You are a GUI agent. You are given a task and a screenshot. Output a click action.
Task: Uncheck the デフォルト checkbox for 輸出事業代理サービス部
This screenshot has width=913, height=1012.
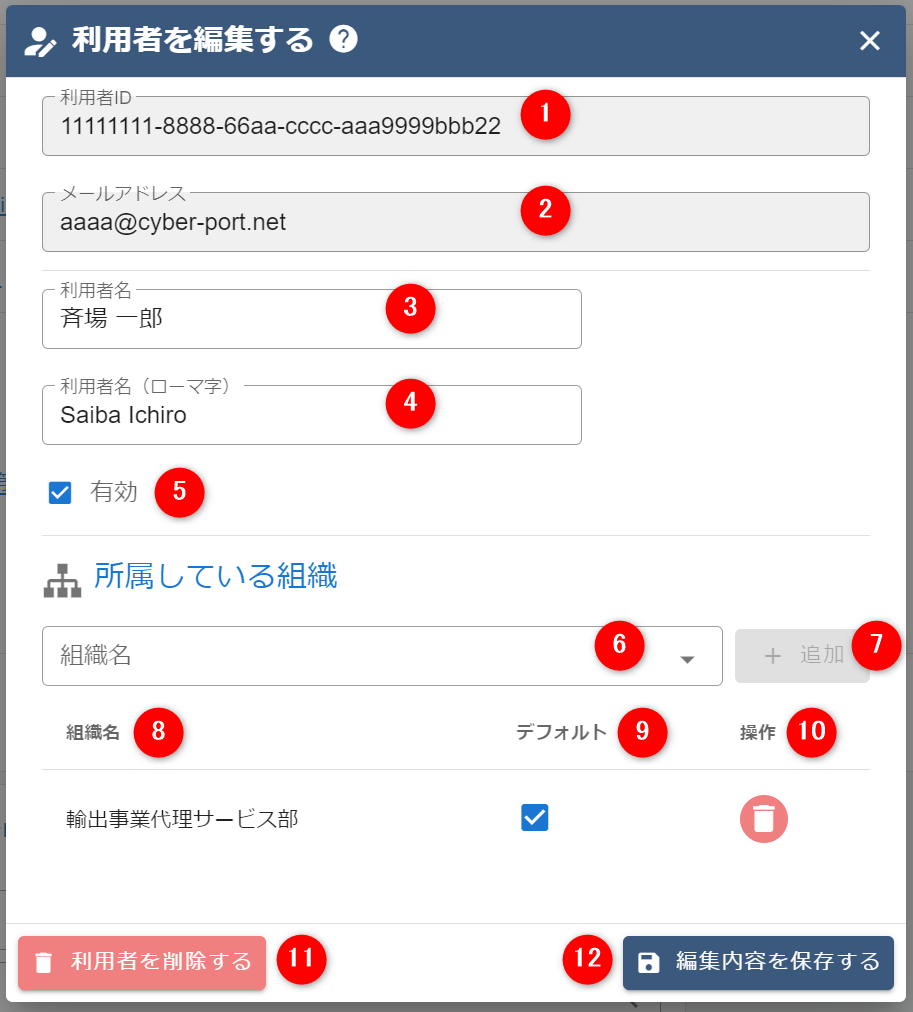535,818
